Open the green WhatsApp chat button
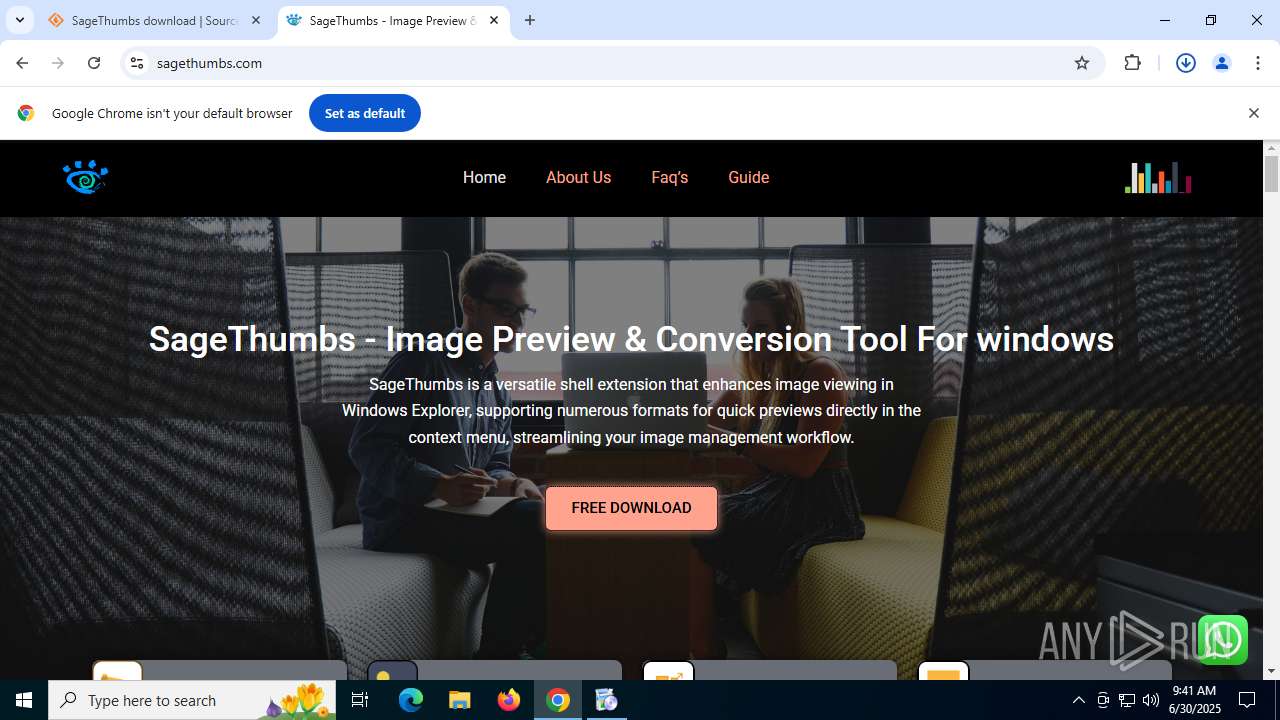1280x720 pixels. 1222,640
